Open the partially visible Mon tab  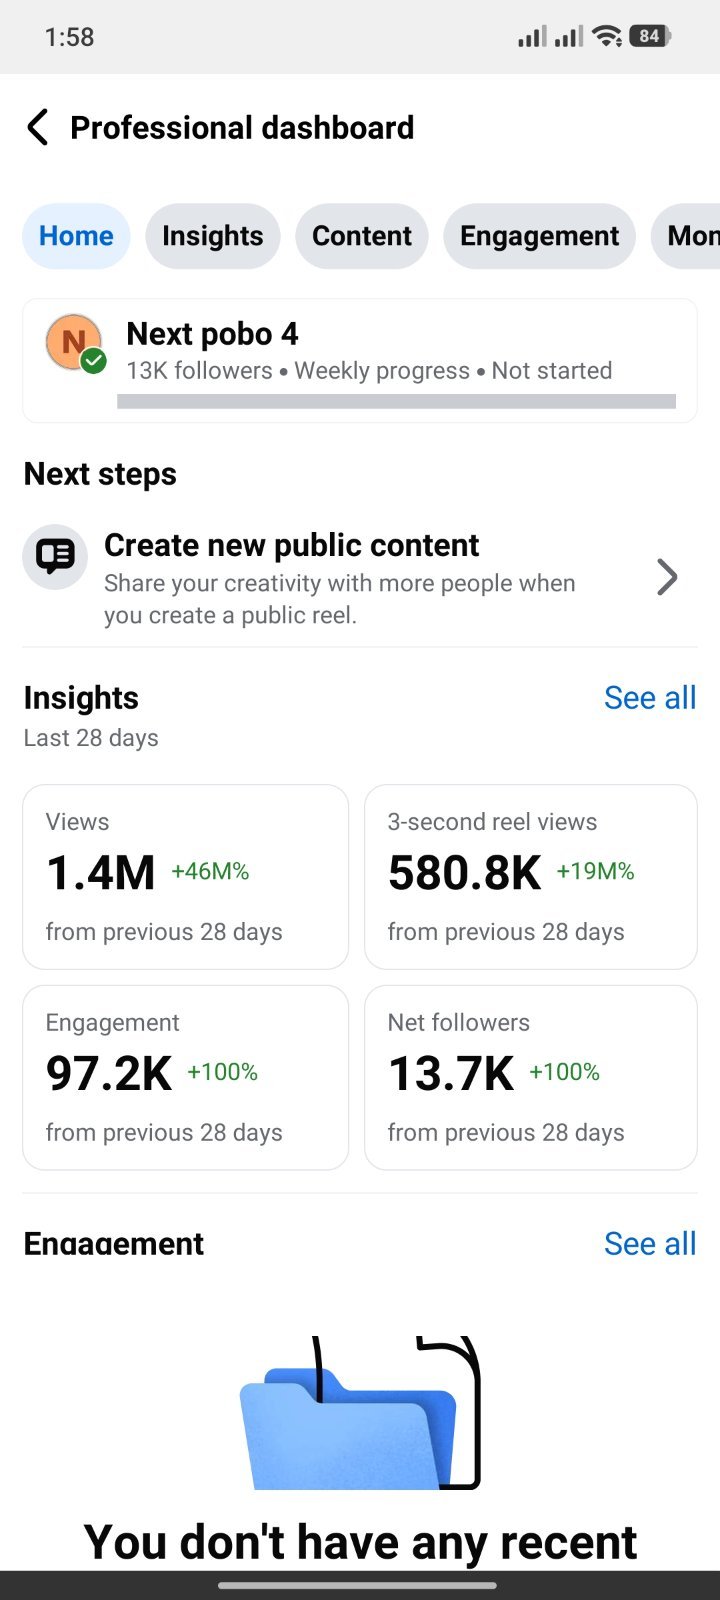pos(687,236)
